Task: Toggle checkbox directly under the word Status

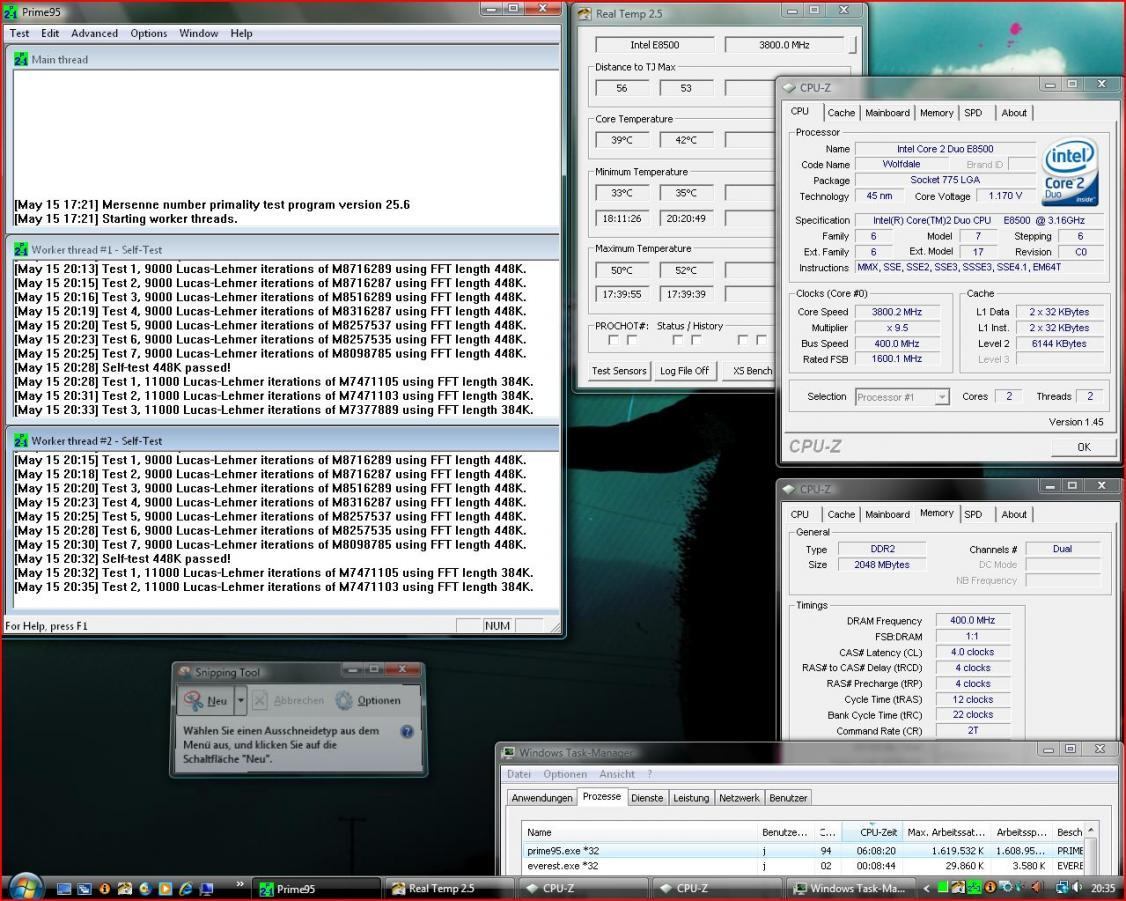Action: (677, 340)
